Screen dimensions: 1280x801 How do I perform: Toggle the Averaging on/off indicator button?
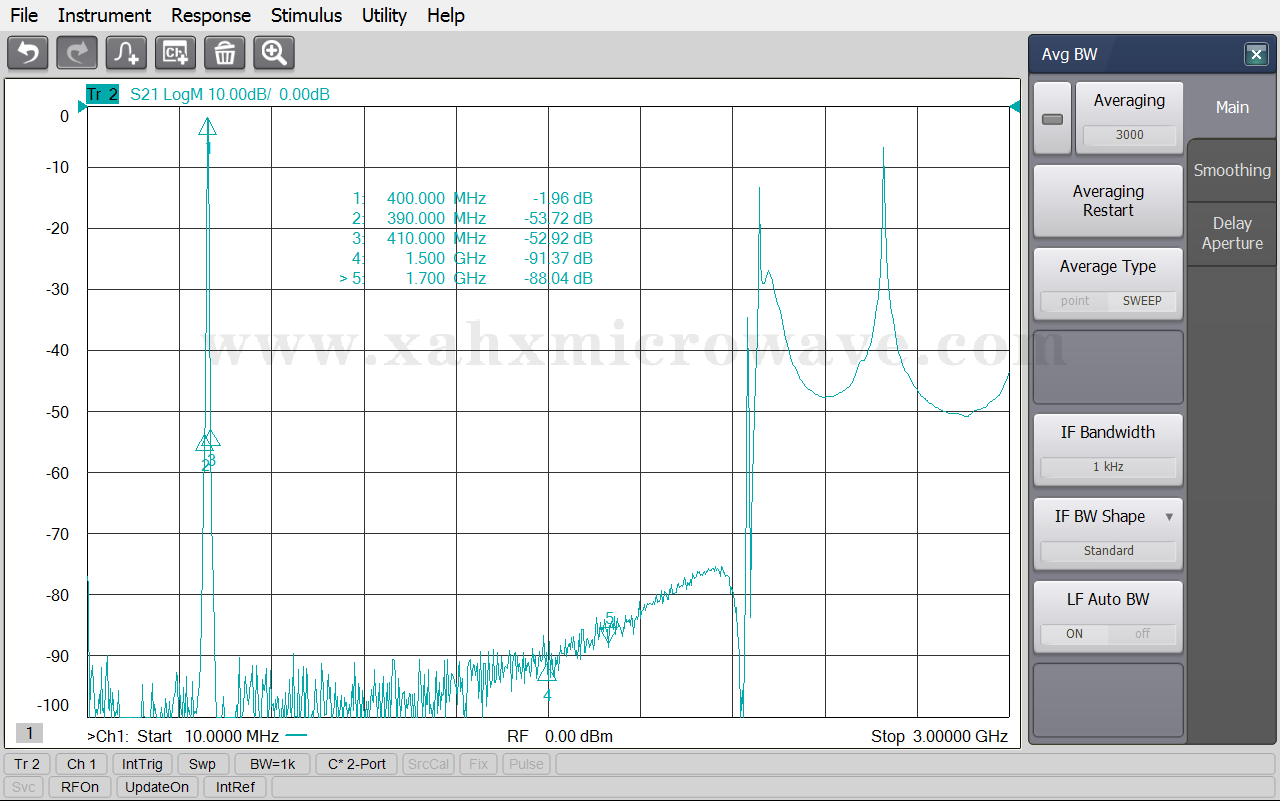click(1052, 119)
